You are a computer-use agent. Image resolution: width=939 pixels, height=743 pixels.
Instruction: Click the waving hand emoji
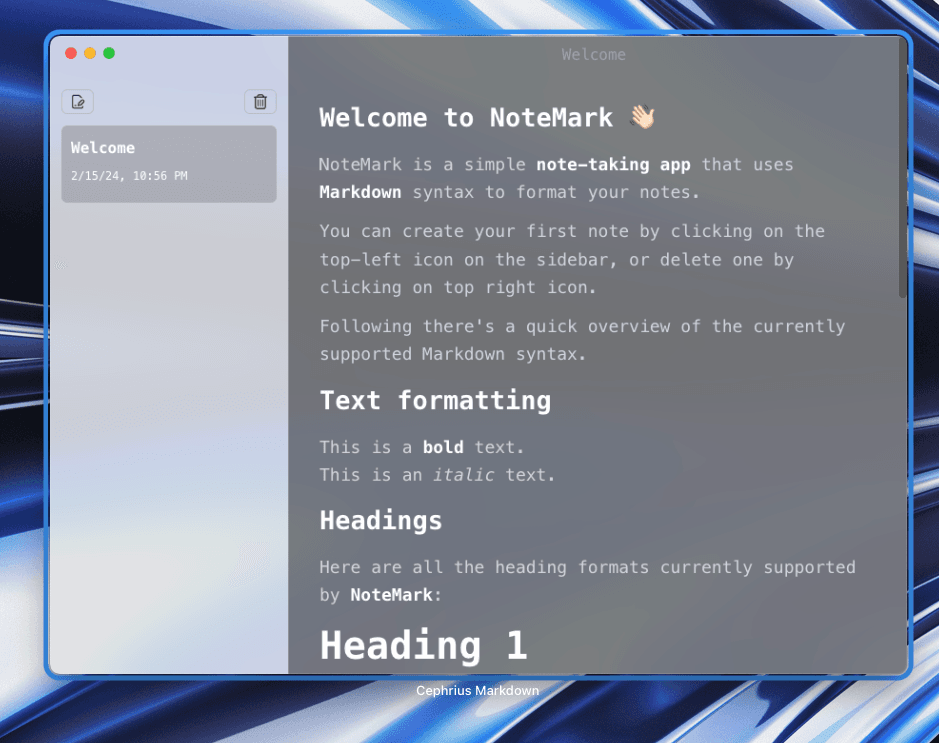[x=643, y=117]
